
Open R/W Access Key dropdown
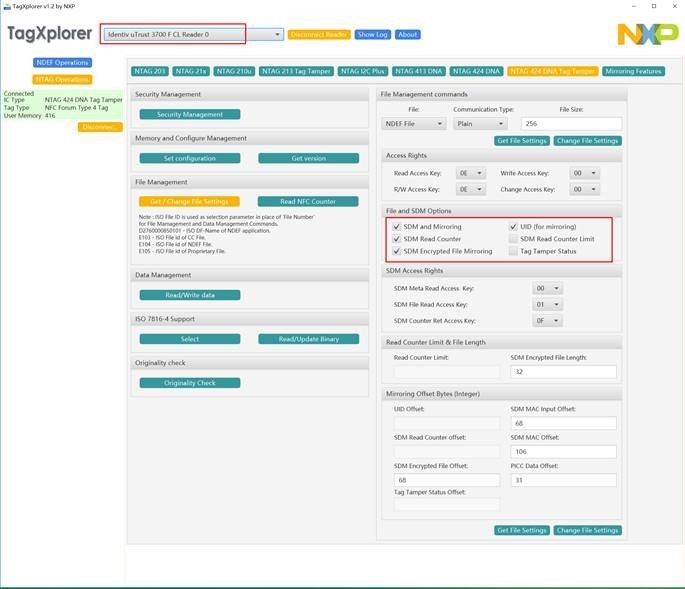click(x=471, y=189)
